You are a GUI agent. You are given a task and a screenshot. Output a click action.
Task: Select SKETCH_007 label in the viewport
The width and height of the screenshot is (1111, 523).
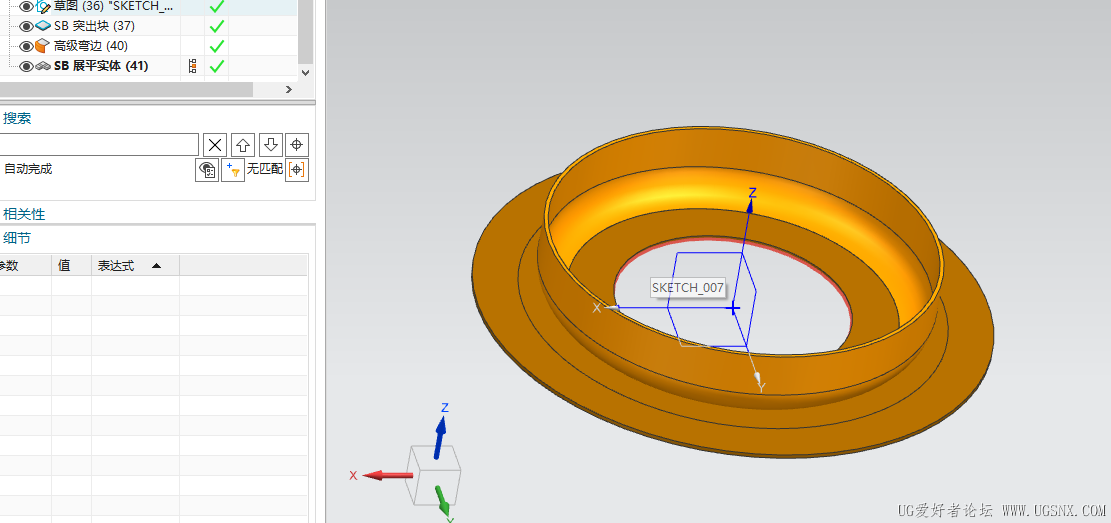point(687,288)
